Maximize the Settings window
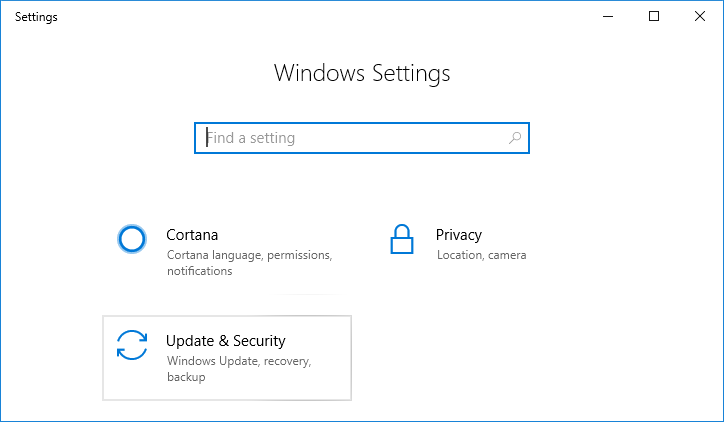724x422 pixels. [x=654, y=16]
